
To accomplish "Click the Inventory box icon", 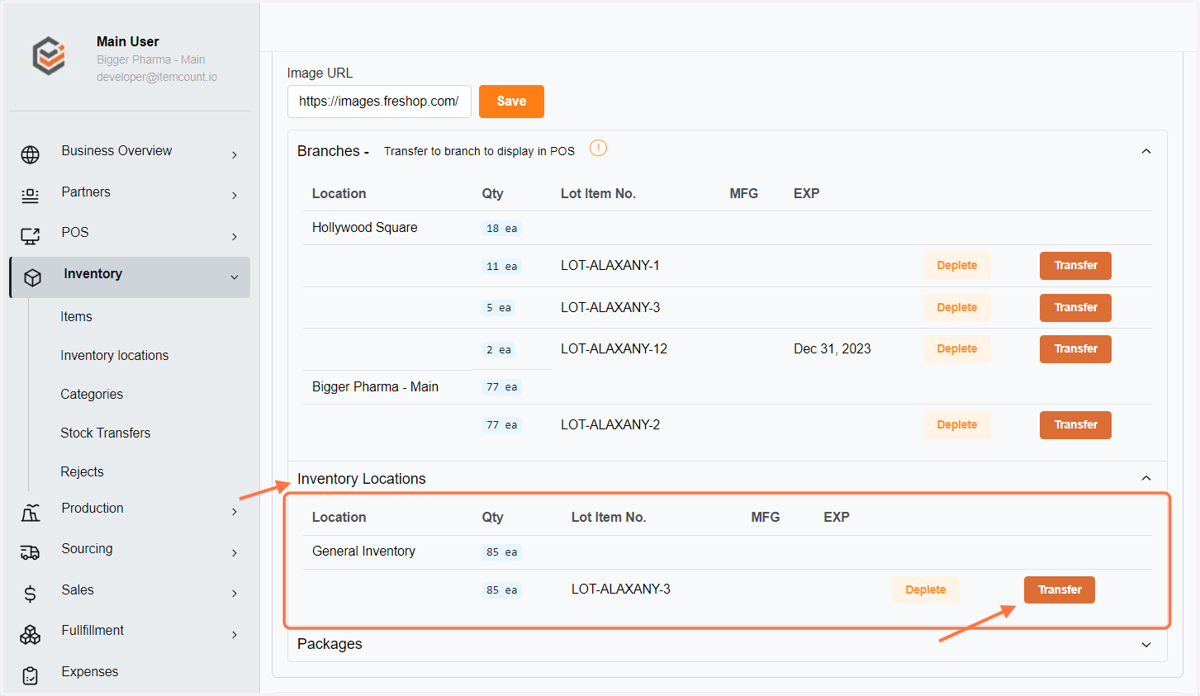I will 32,277.
